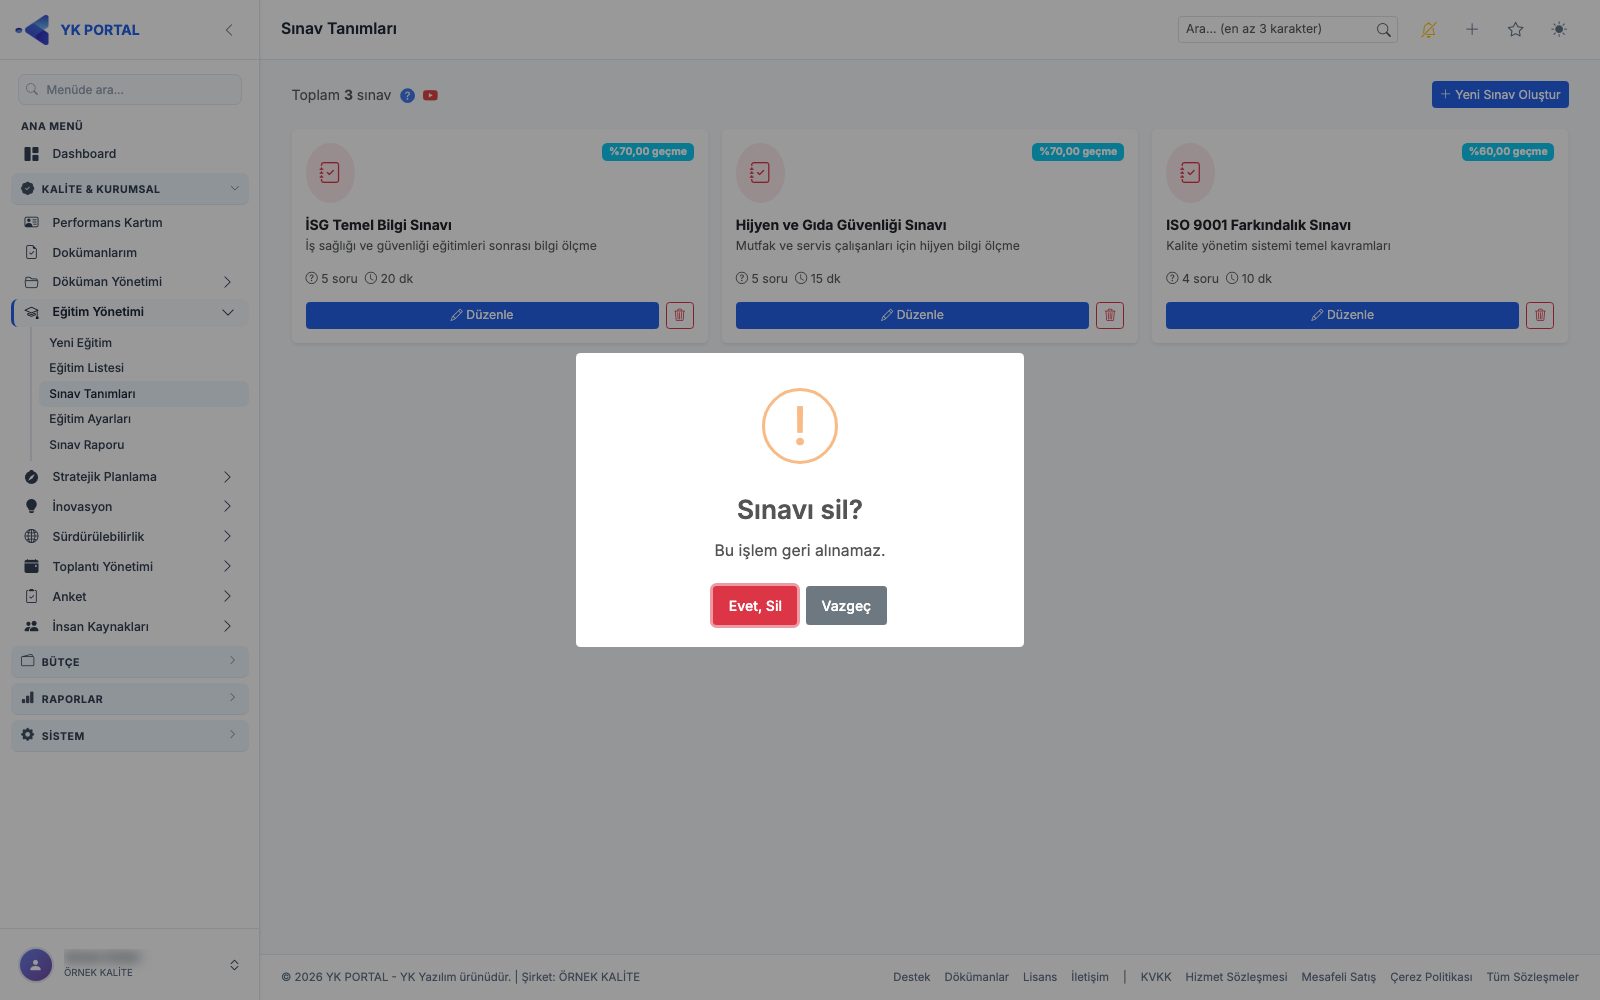
Task: Expand the SİSTEM section
Action: [x=130, y=736]
